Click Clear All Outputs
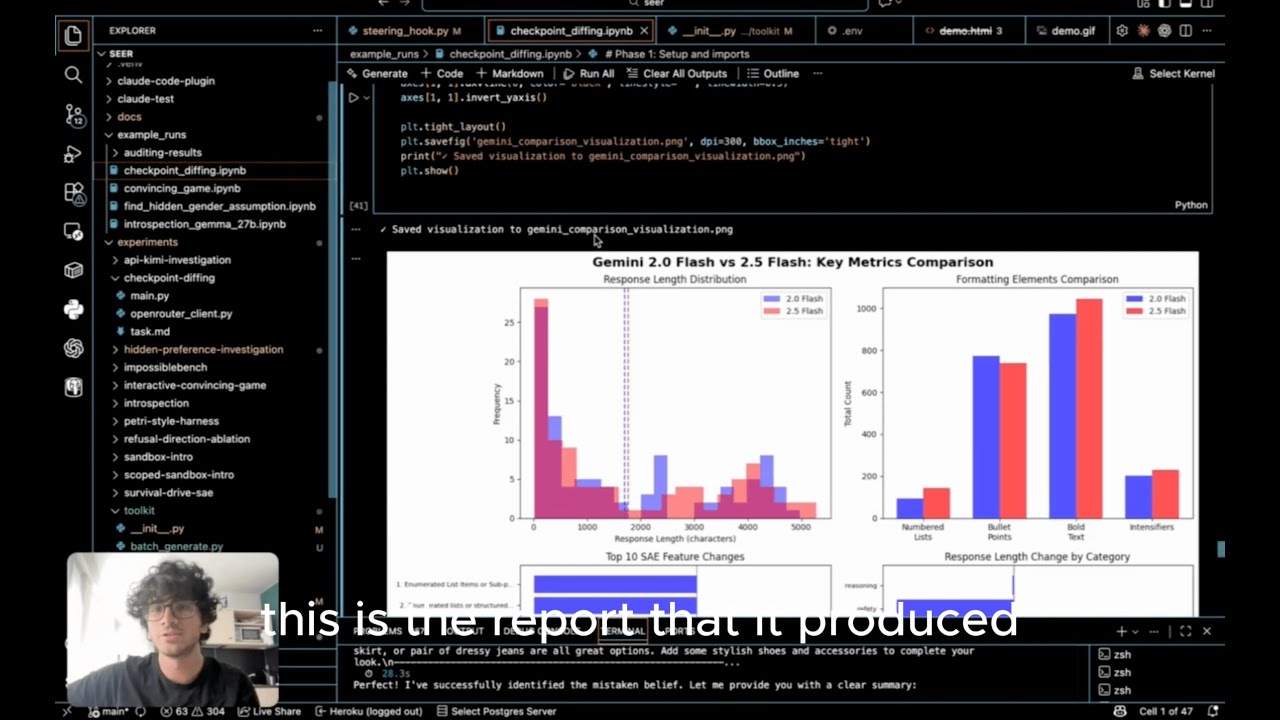This screenshot has width=1280, height=720. (x=677, y=74)
